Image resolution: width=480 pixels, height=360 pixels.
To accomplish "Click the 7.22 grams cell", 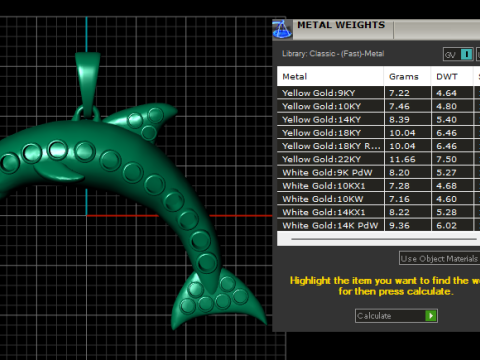I will [407, 93].
